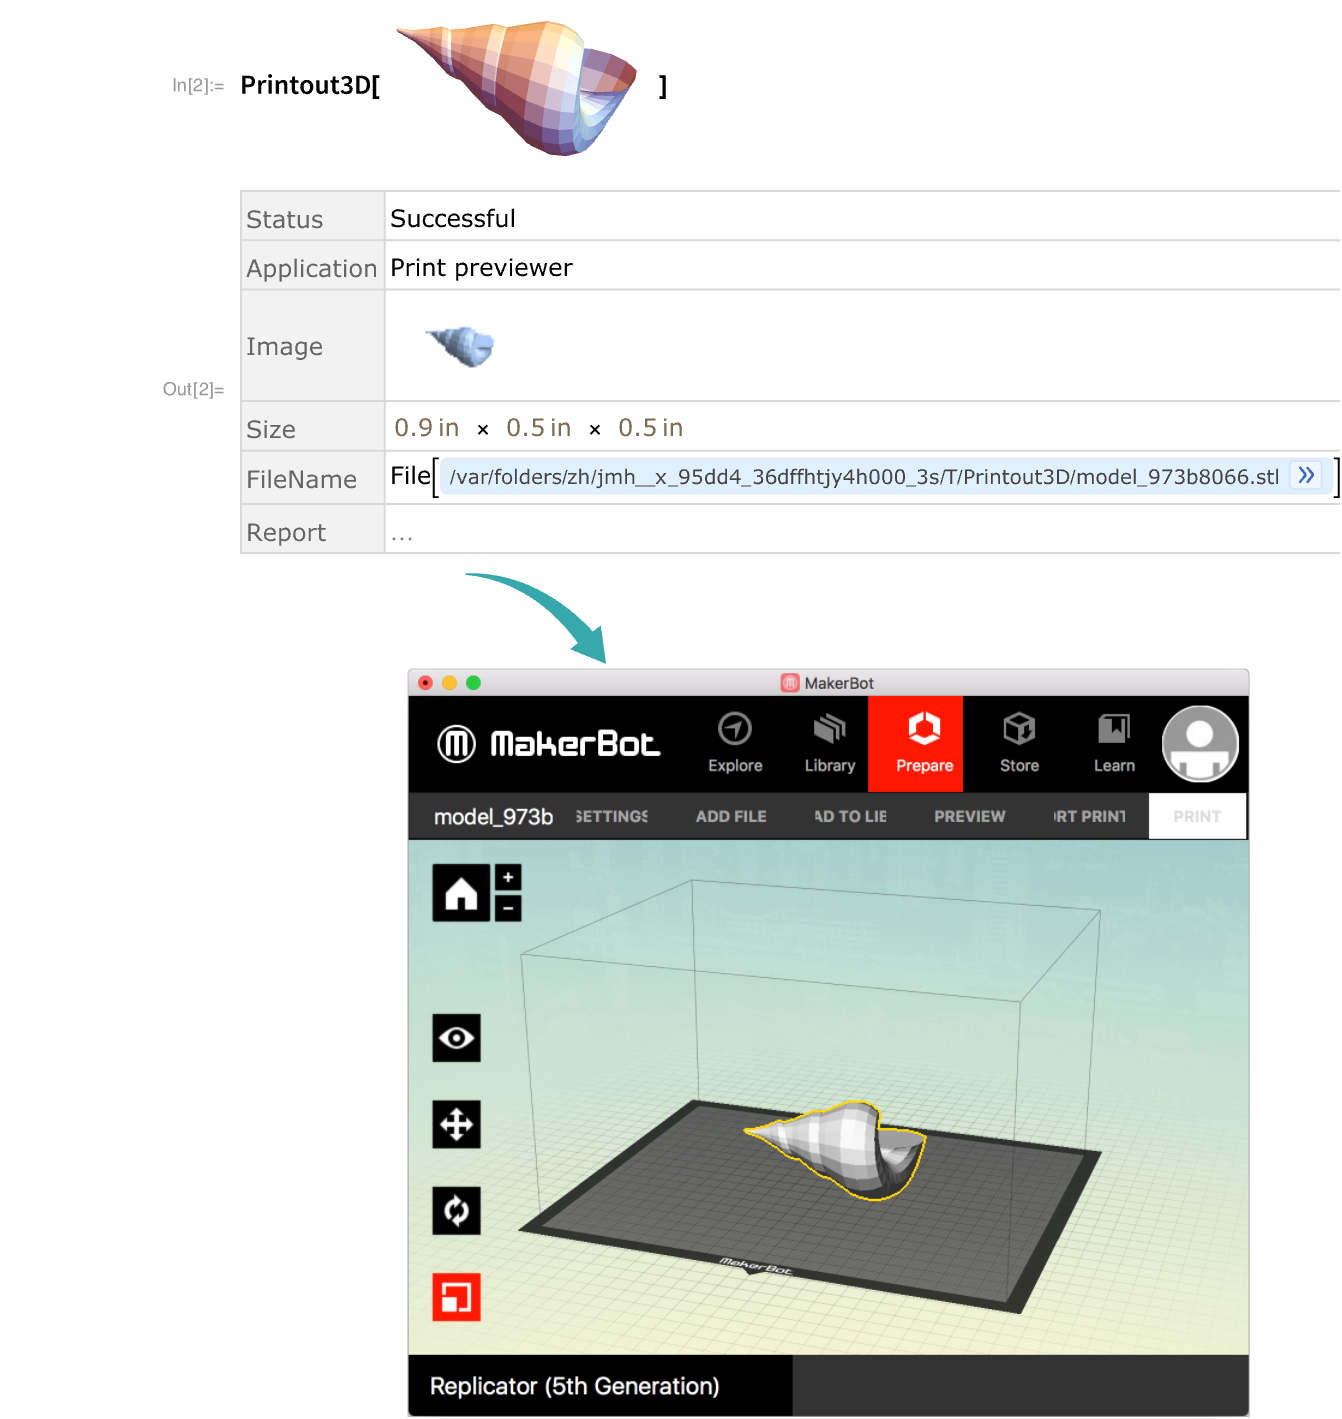Open the Learn section
The image size is (1342, 1419).
pyautogui.click(x=1114, y=743)
